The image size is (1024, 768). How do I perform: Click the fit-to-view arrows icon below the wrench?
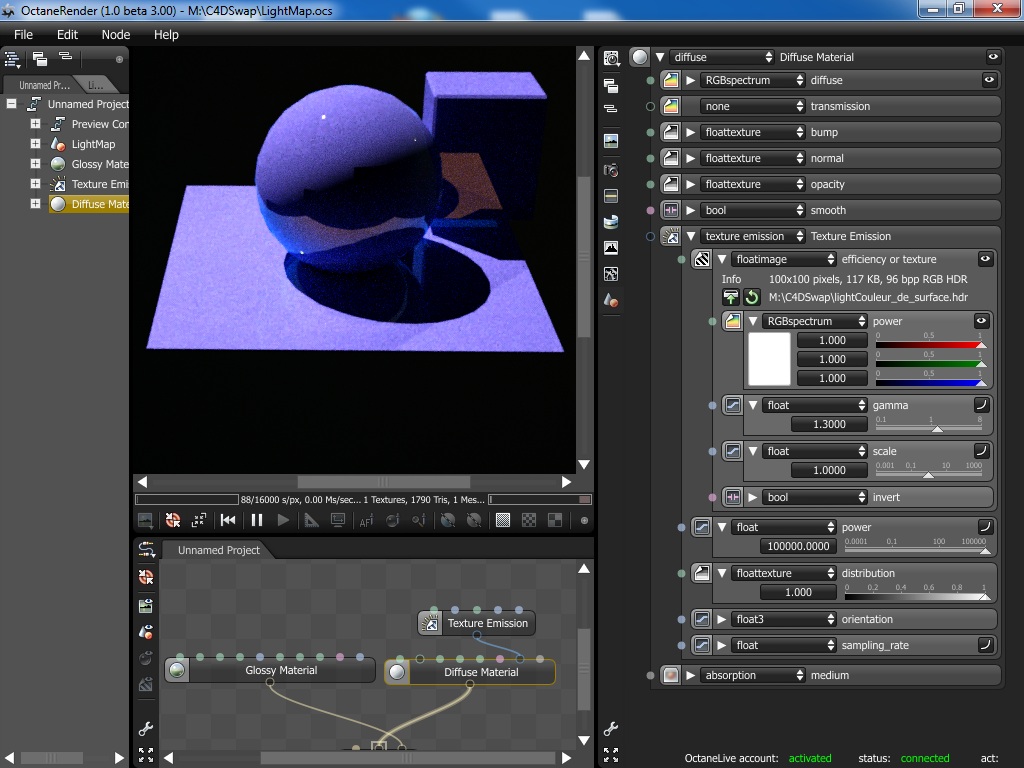[x=146, y=755]
